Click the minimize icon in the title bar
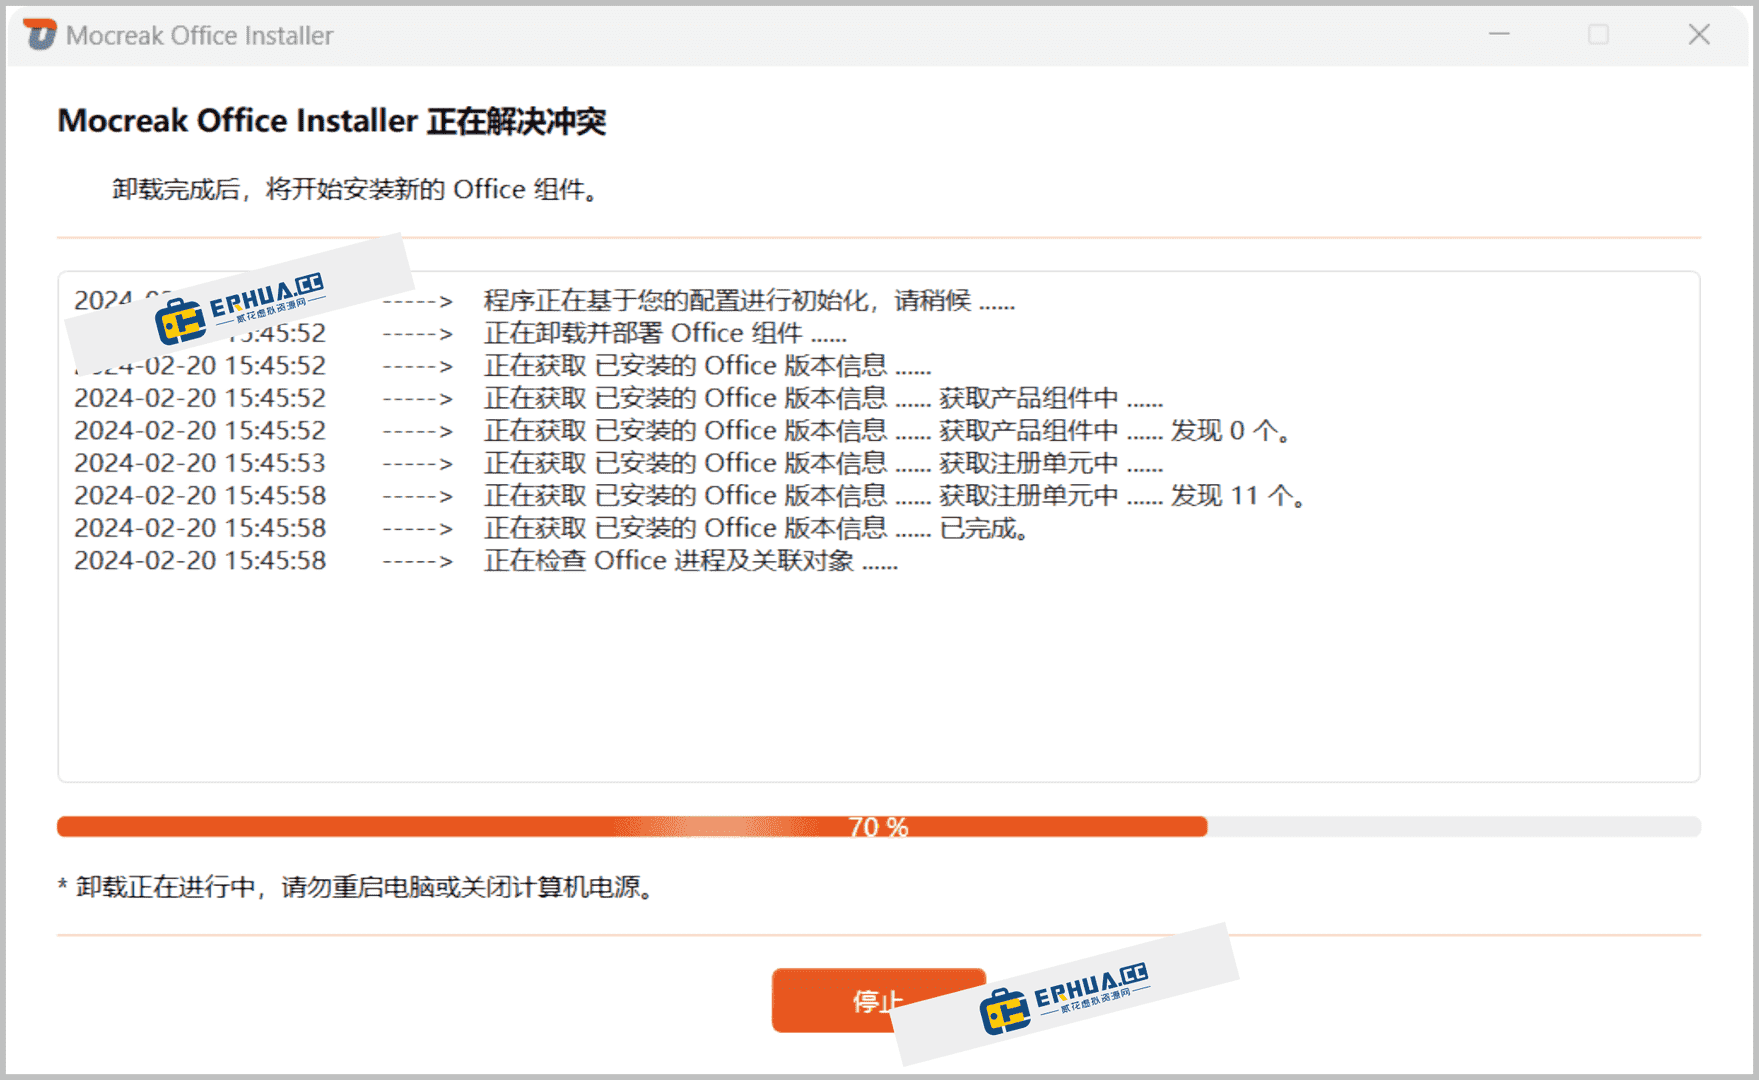Image resolution: width=1759 pixels, height=1080 pixels. pyautogui.click(x=1499, y=34)
